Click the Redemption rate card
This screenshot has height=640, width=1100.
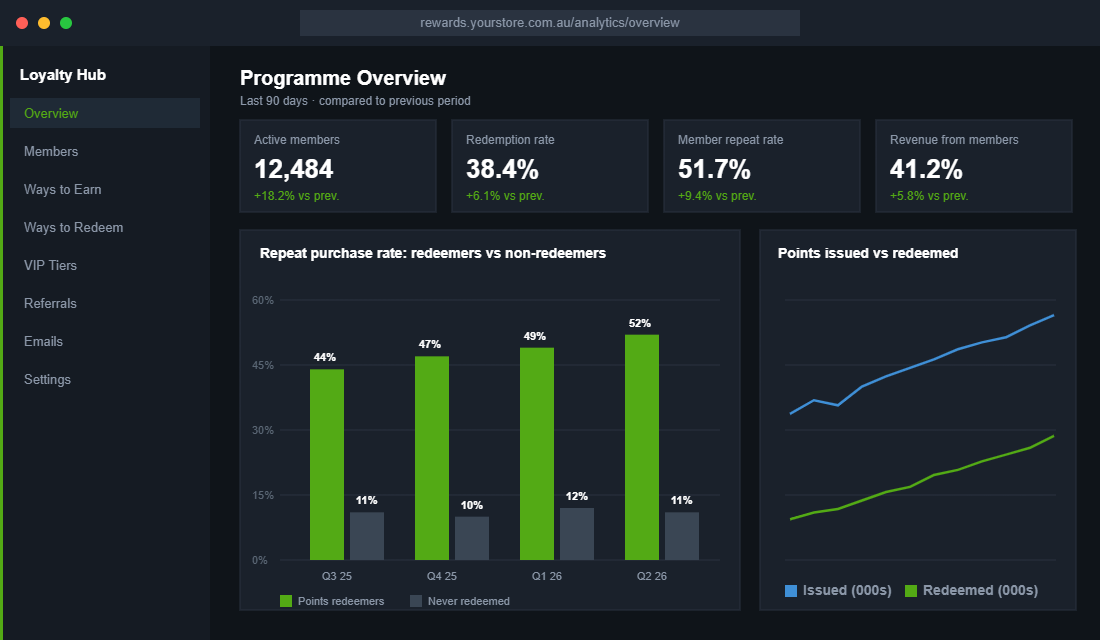[549, 166]
